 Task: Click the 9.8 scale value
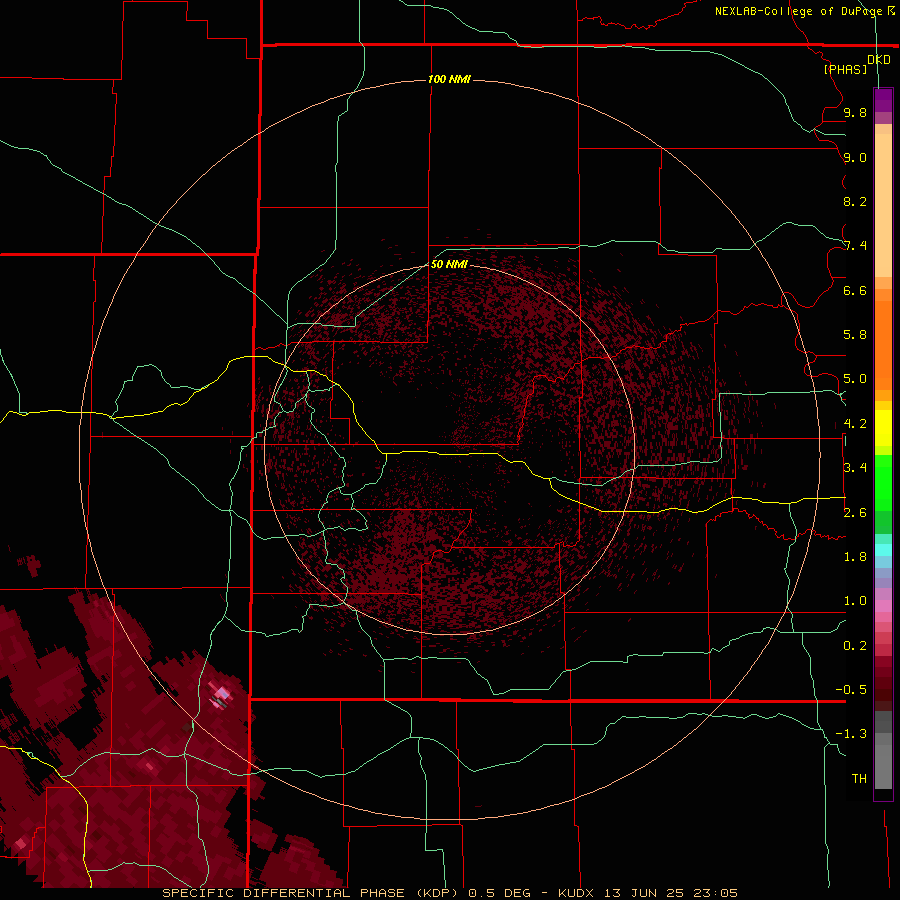tap(855, 112)
